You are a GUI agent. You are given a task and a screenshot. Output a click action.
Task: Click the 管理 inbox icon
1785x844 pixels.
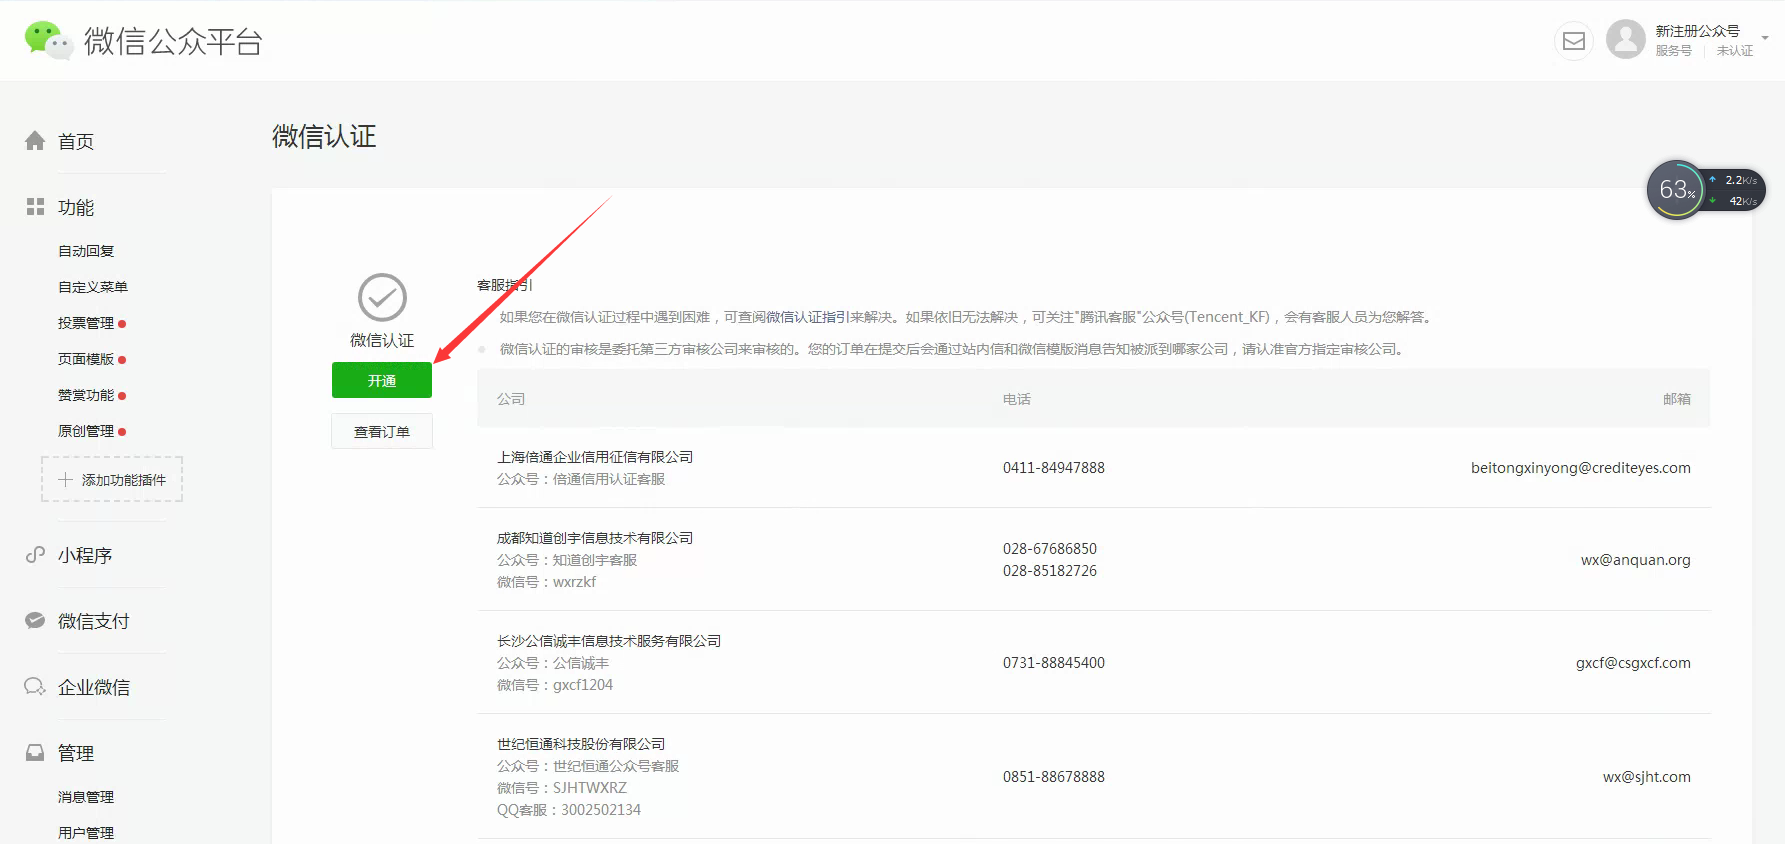coord(35,752)
